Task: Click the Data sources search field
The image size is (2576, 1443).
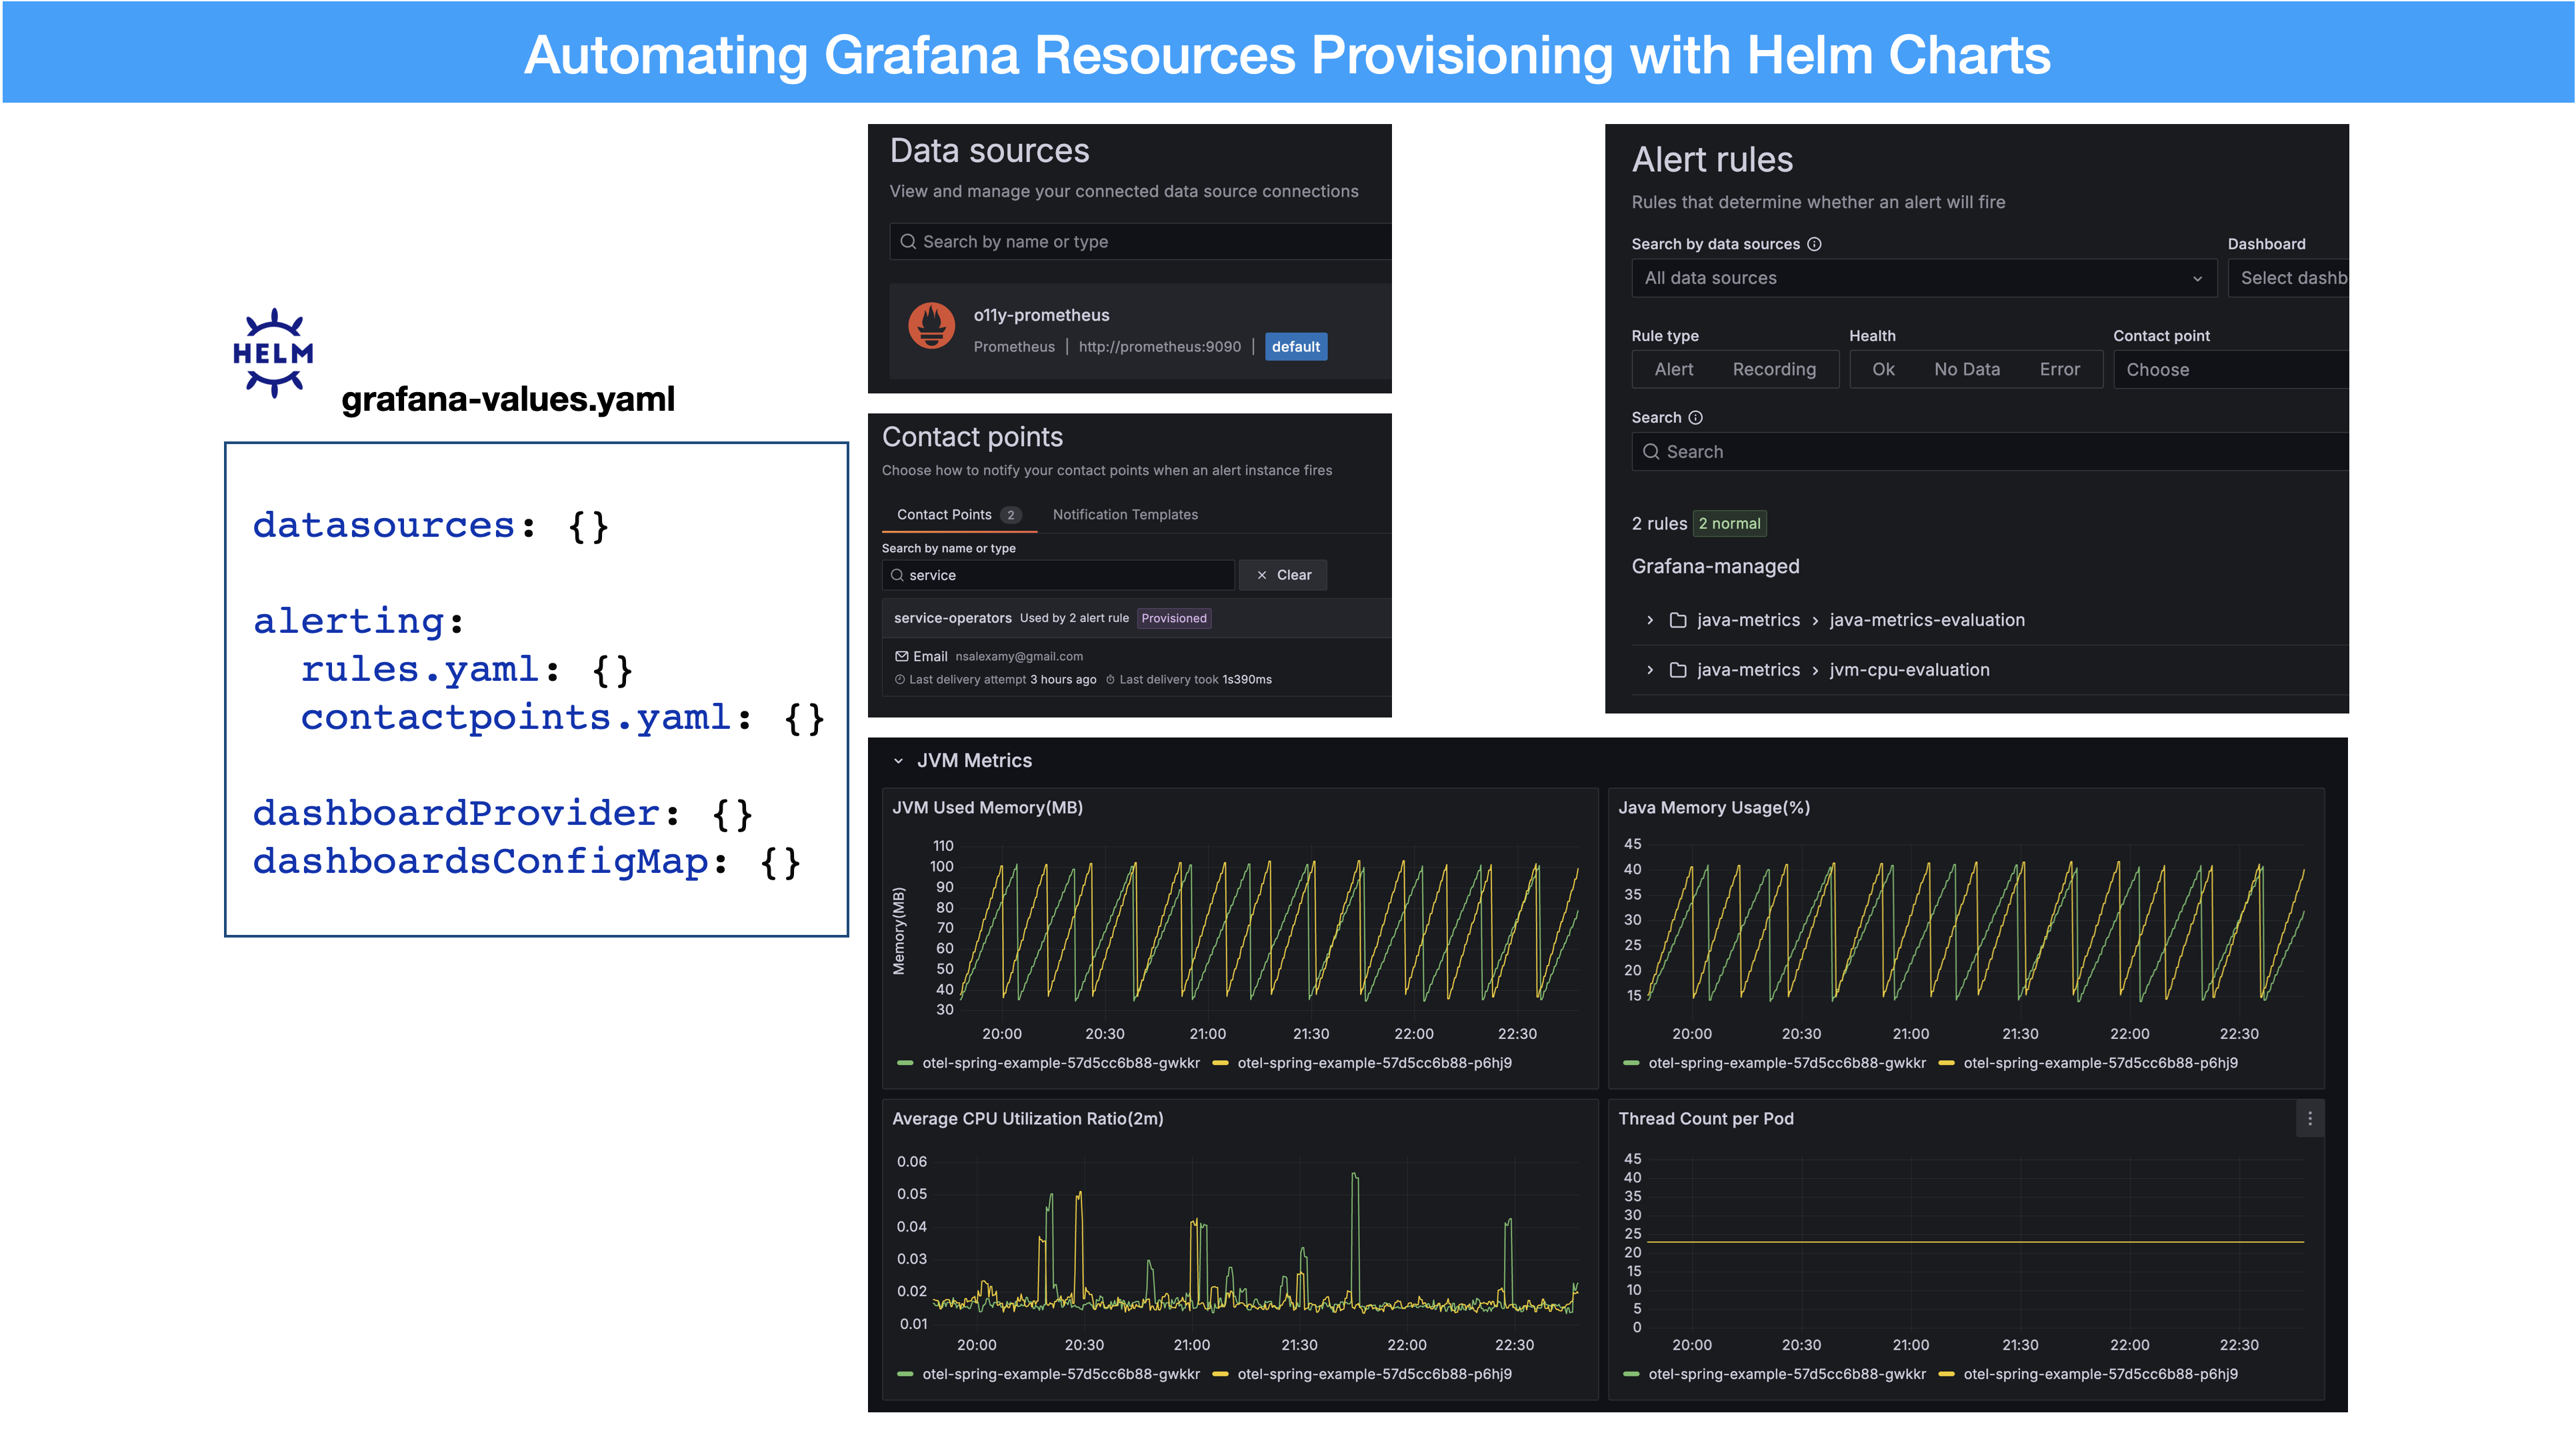Action: tap(1140, 242)
